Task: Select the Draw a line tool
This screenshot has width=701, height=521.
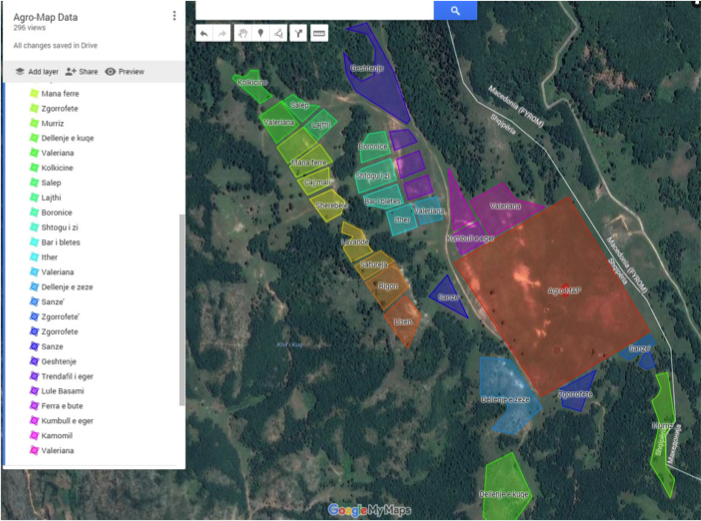Action: [278, 33]
